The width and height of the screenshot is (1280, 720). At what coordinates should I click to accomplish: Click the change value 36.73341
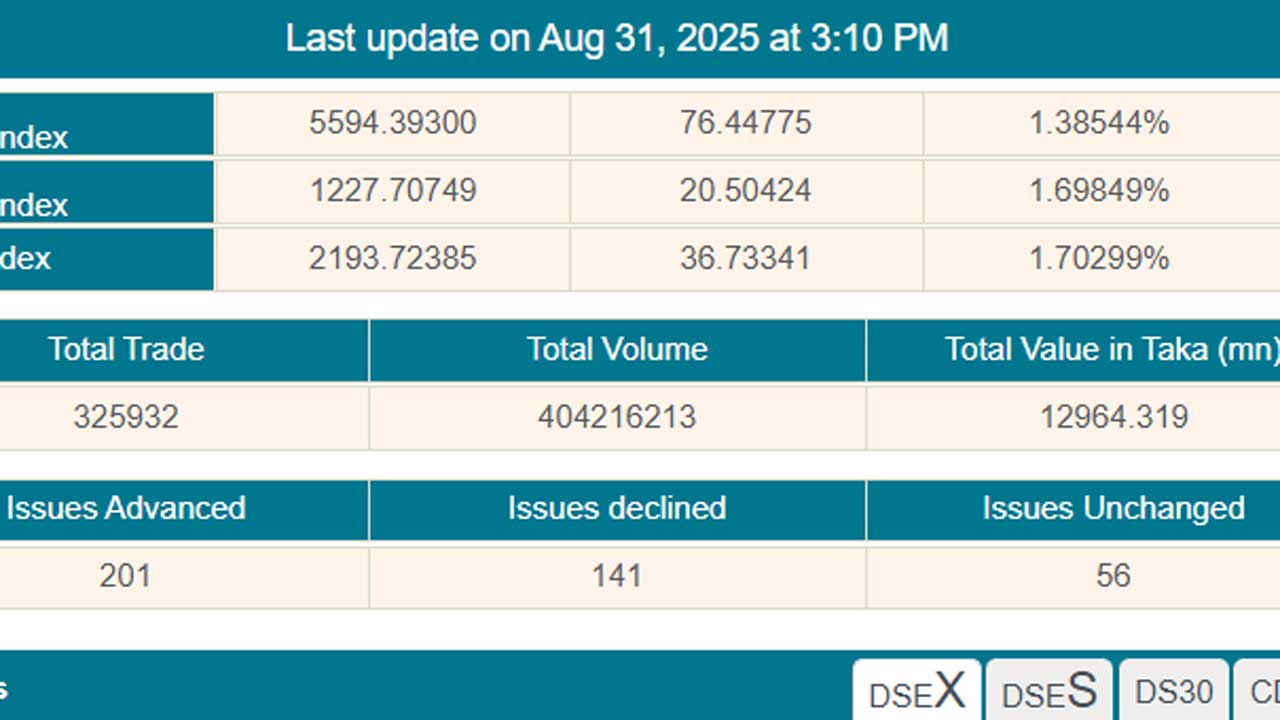[x=746, y=258]
